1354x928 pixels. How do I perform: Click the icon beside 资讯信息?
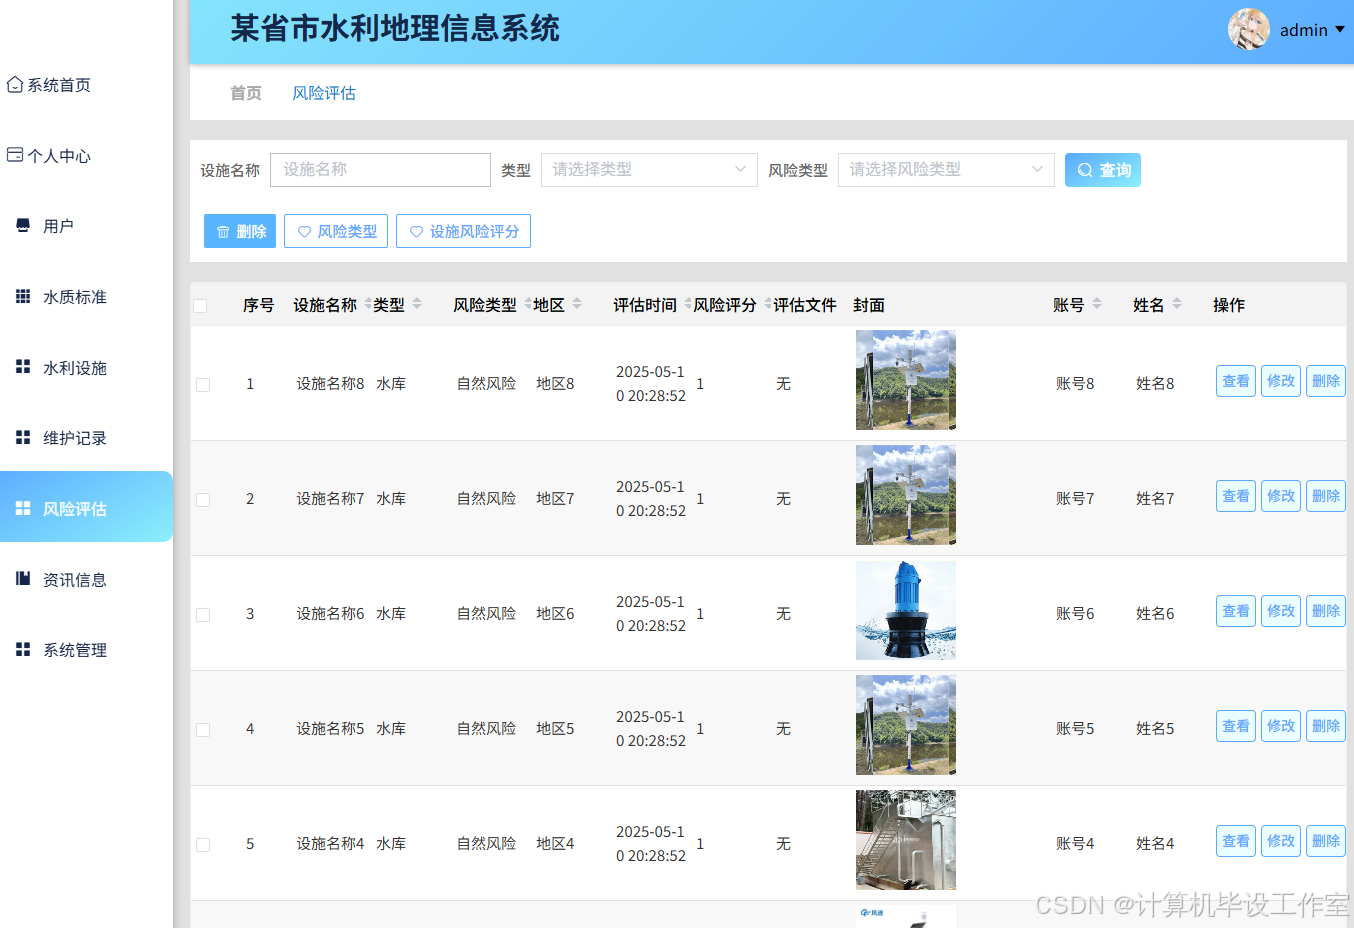tap(23, 578)
